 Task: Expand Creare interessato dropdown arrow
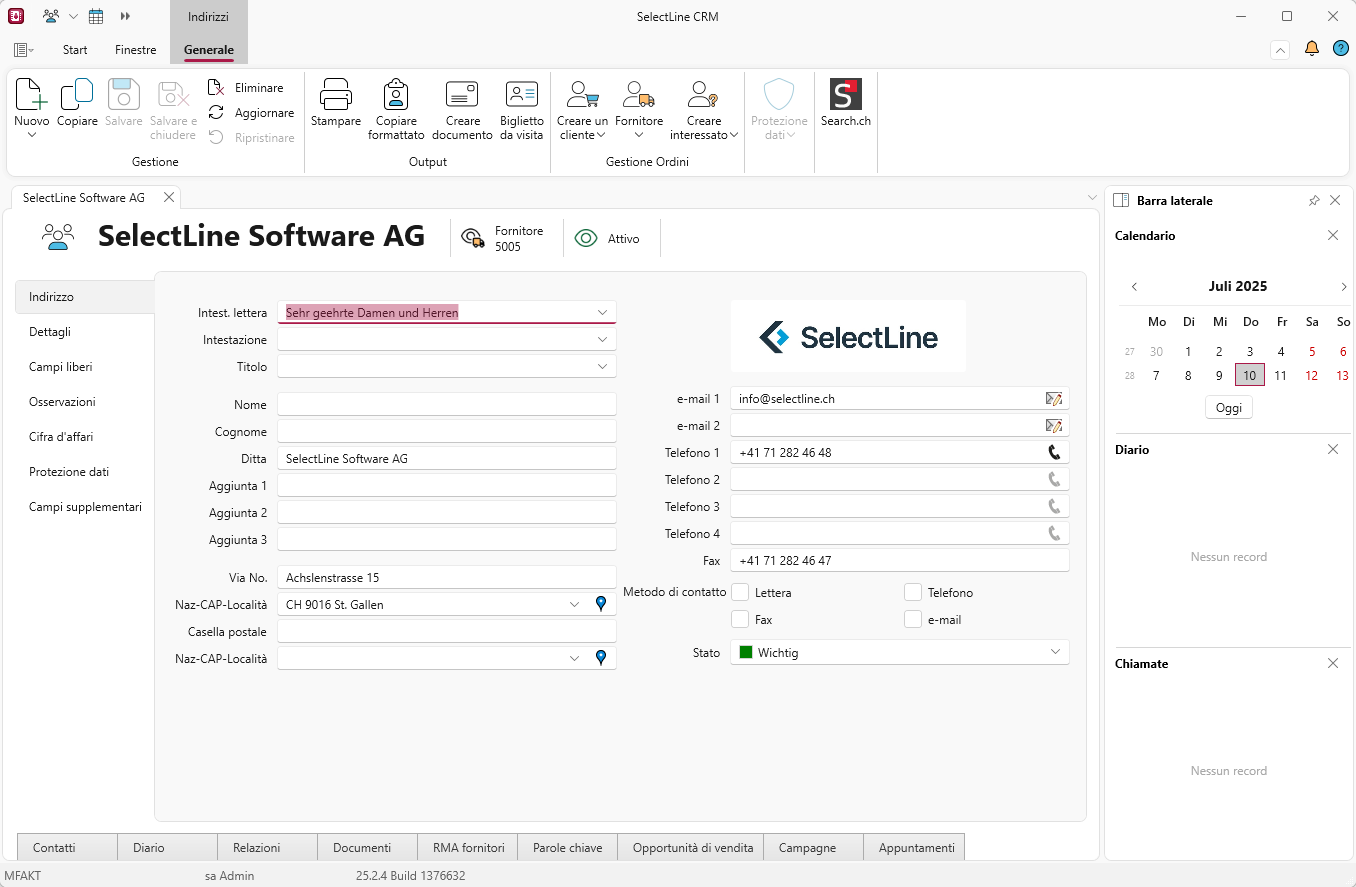pos(733,135)
